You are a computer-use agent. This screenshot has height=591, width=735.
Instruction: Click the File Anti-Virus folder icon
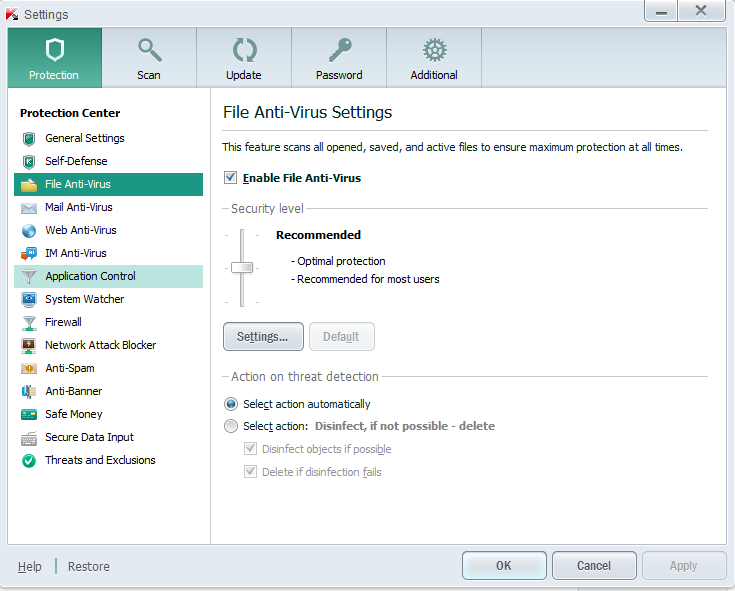[29, 185]
